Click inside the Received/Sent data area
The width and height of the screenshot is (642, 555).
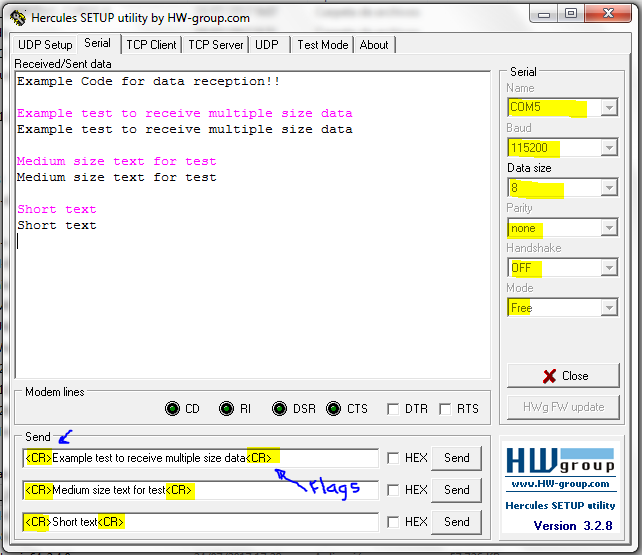click(x=253, y=225)
